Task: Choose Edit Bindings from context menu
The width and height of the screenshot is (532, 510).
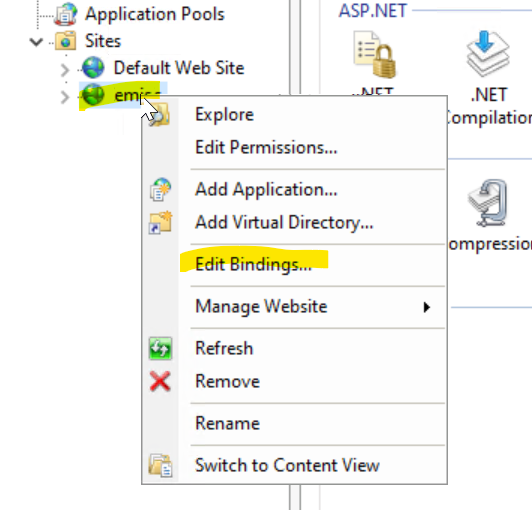Action: tap(253, 264)
